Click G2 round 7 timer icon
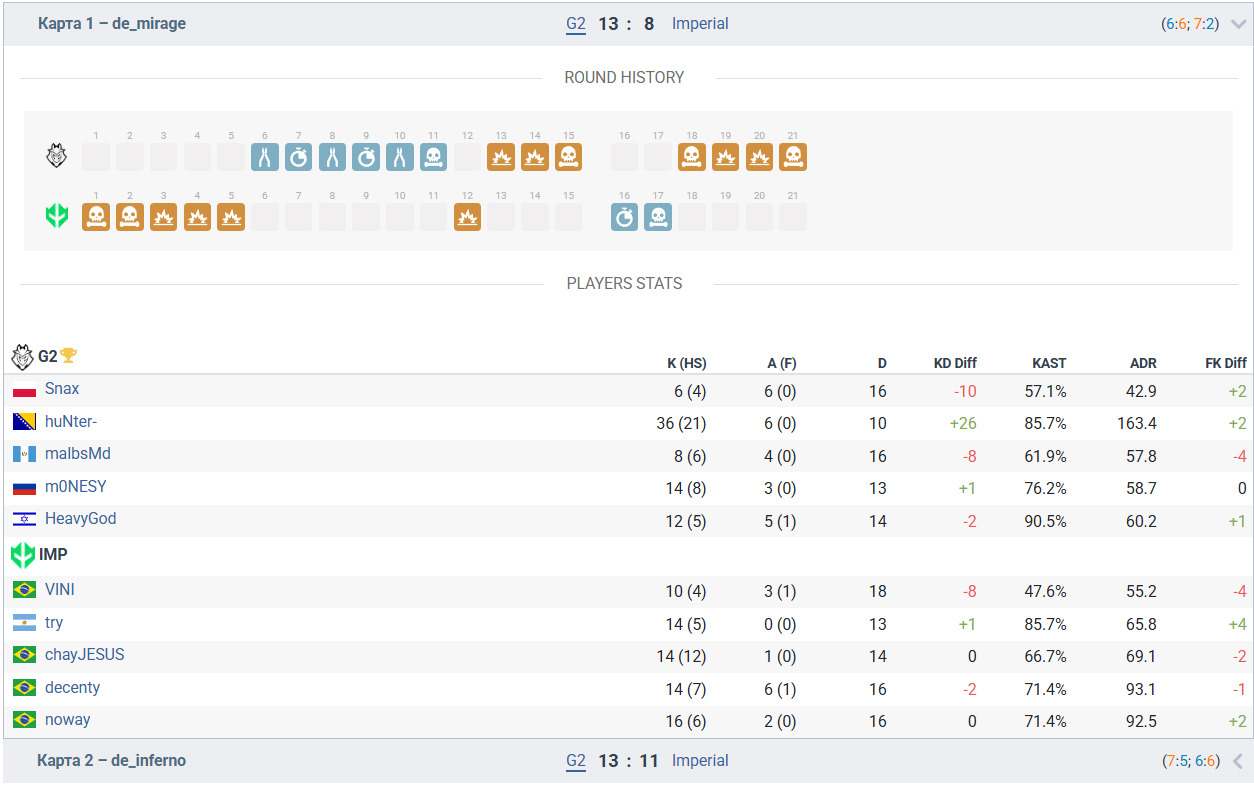The height and width of the screenshot is (787, 1254). [299, 157]
